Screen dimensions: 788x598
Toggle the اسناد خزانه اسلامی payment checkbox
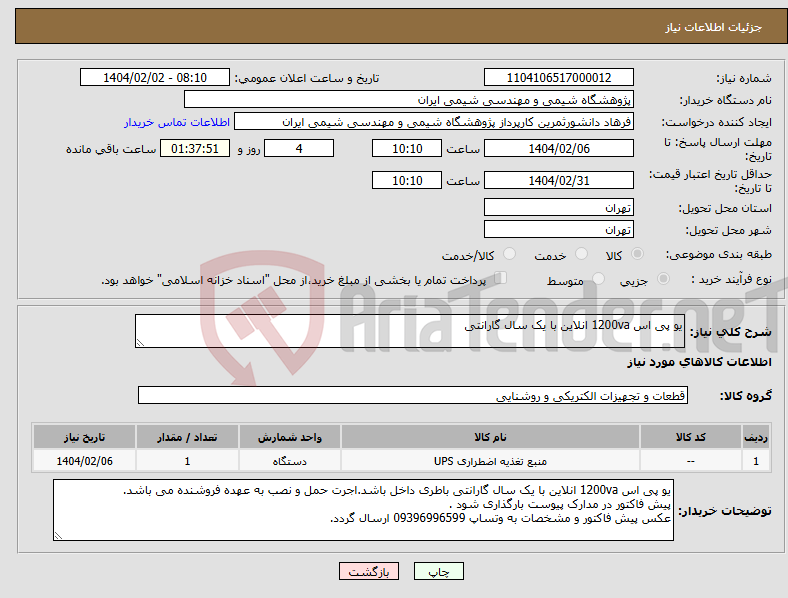coord(501,278)
